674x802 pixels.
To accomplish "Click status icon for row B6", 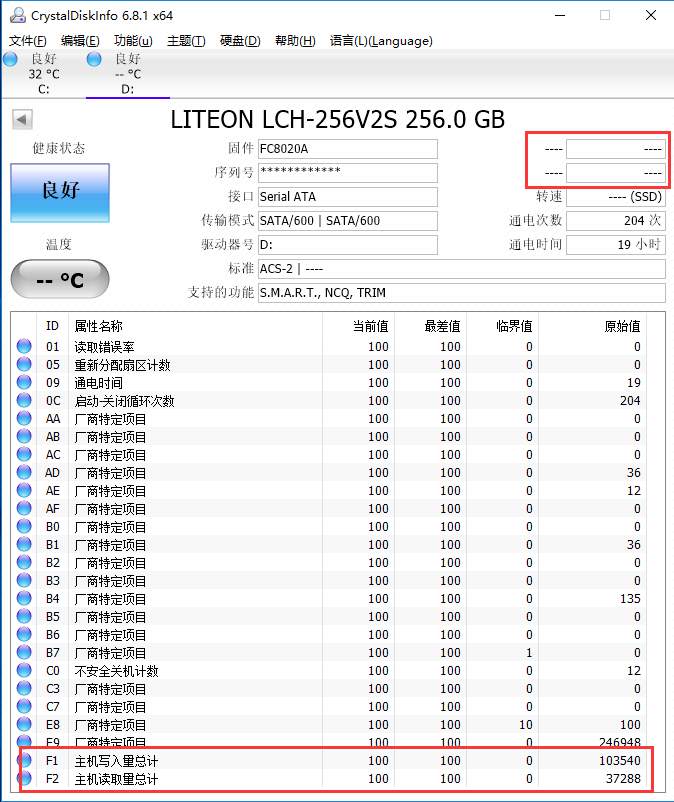I will click(24, 634).
